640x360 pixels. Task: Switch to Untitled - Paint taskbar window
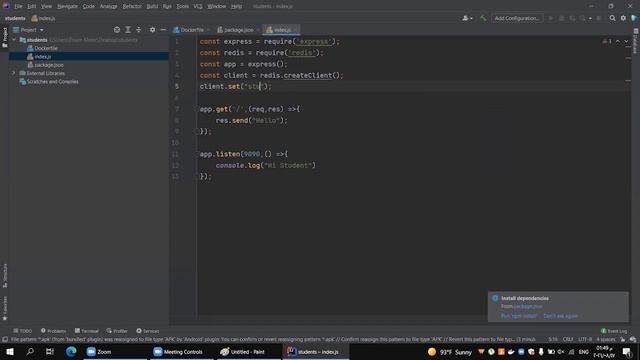[x=248, y=351]
